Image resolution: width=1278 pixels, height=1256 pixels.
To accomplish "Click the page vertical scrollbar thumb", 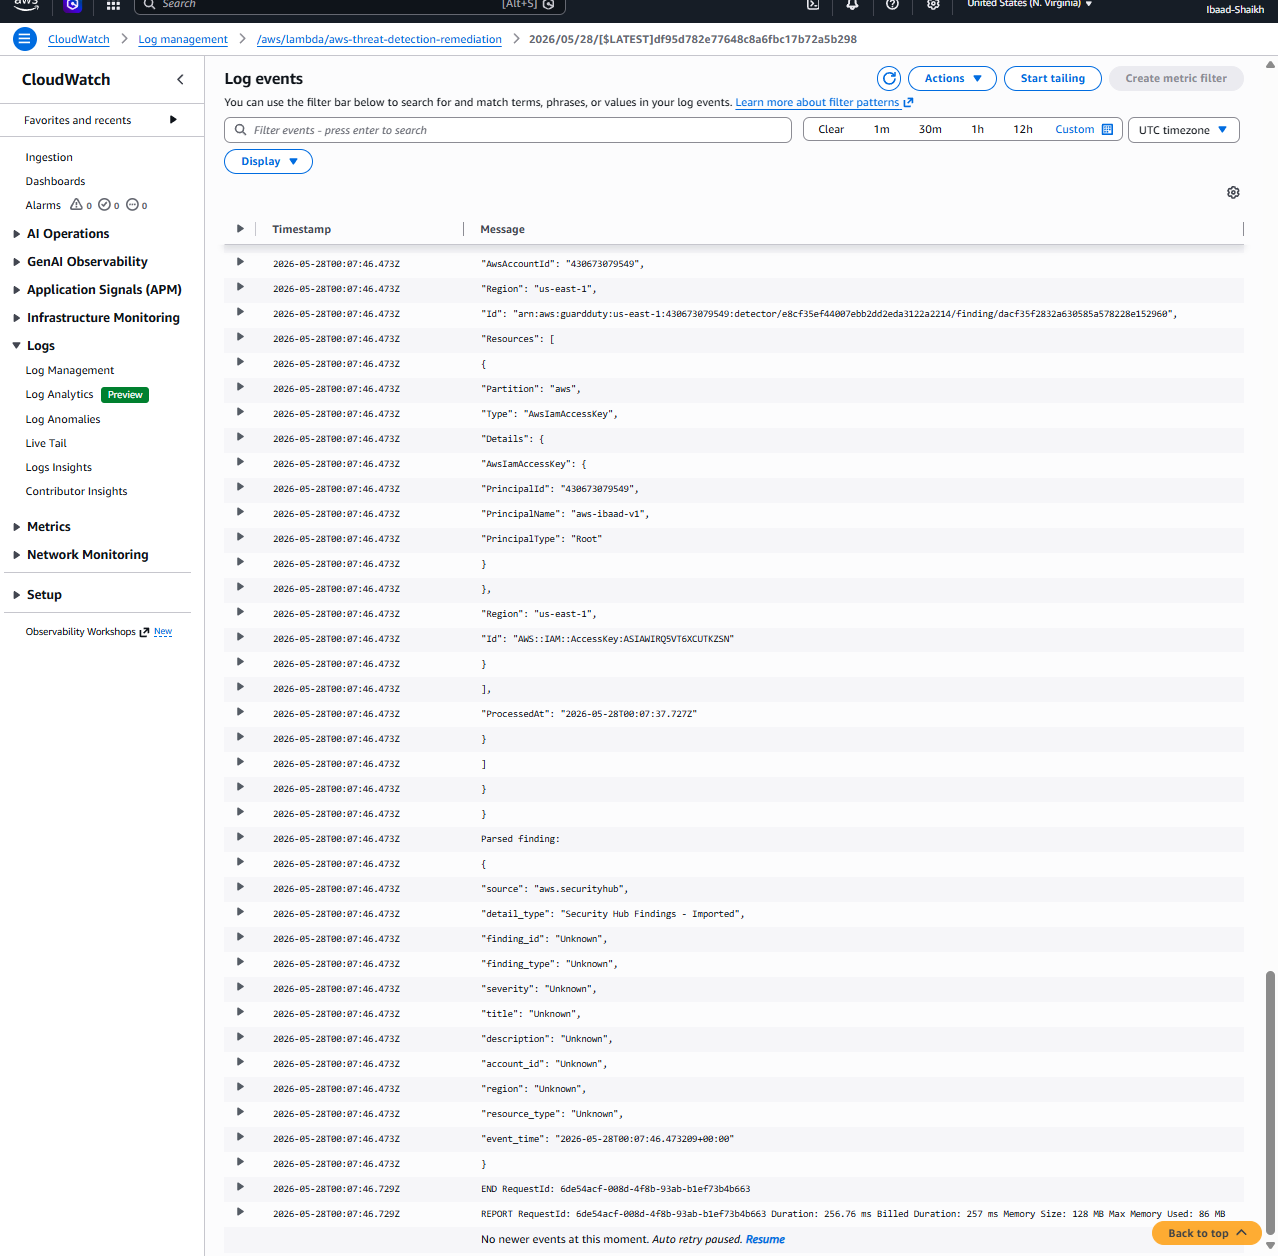I will (1270, 1102).
